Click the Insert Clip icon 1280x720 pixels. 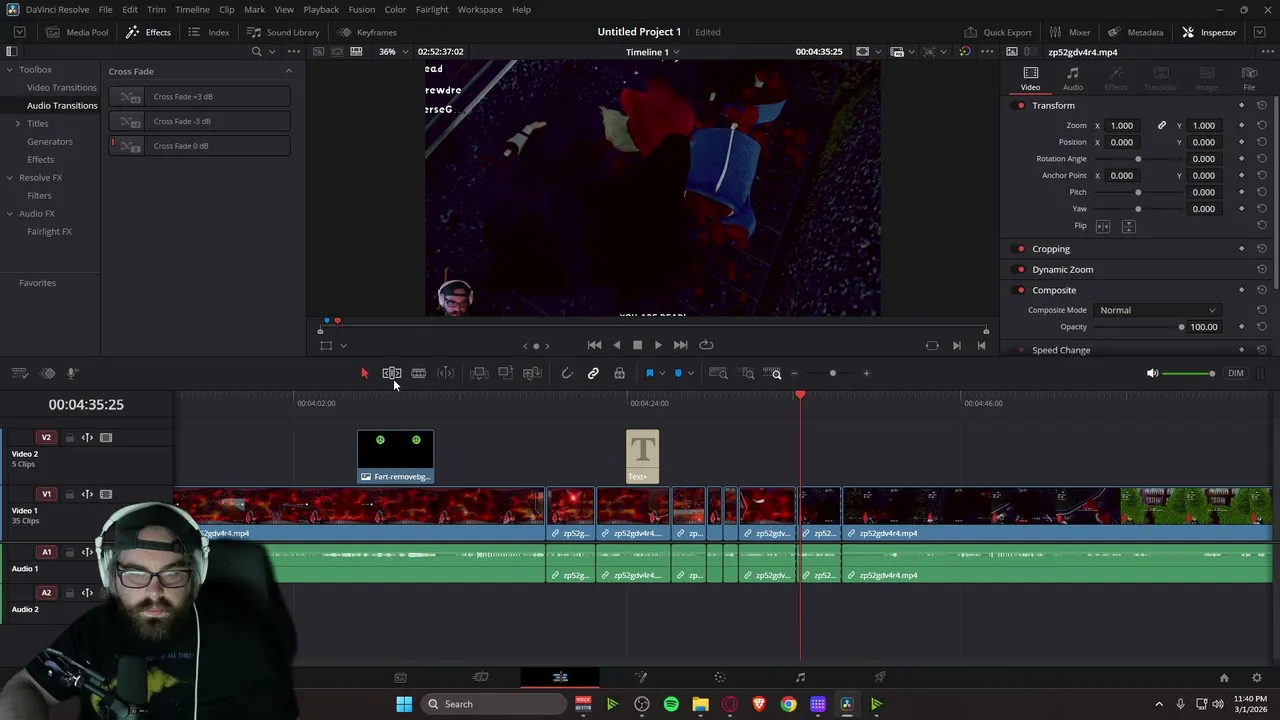(479, 373)
